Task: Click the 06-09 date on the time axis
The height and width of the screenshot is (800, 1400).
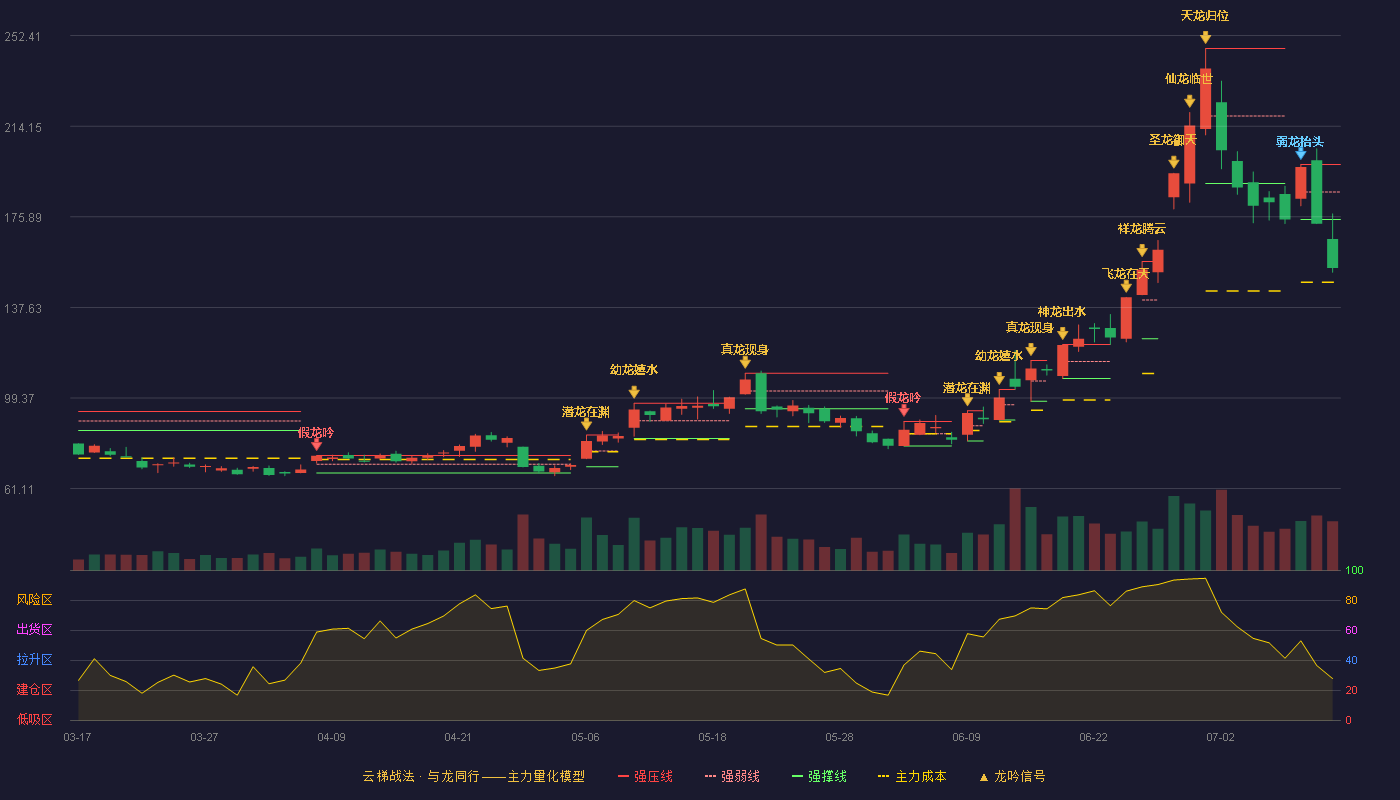Action: 966,737
